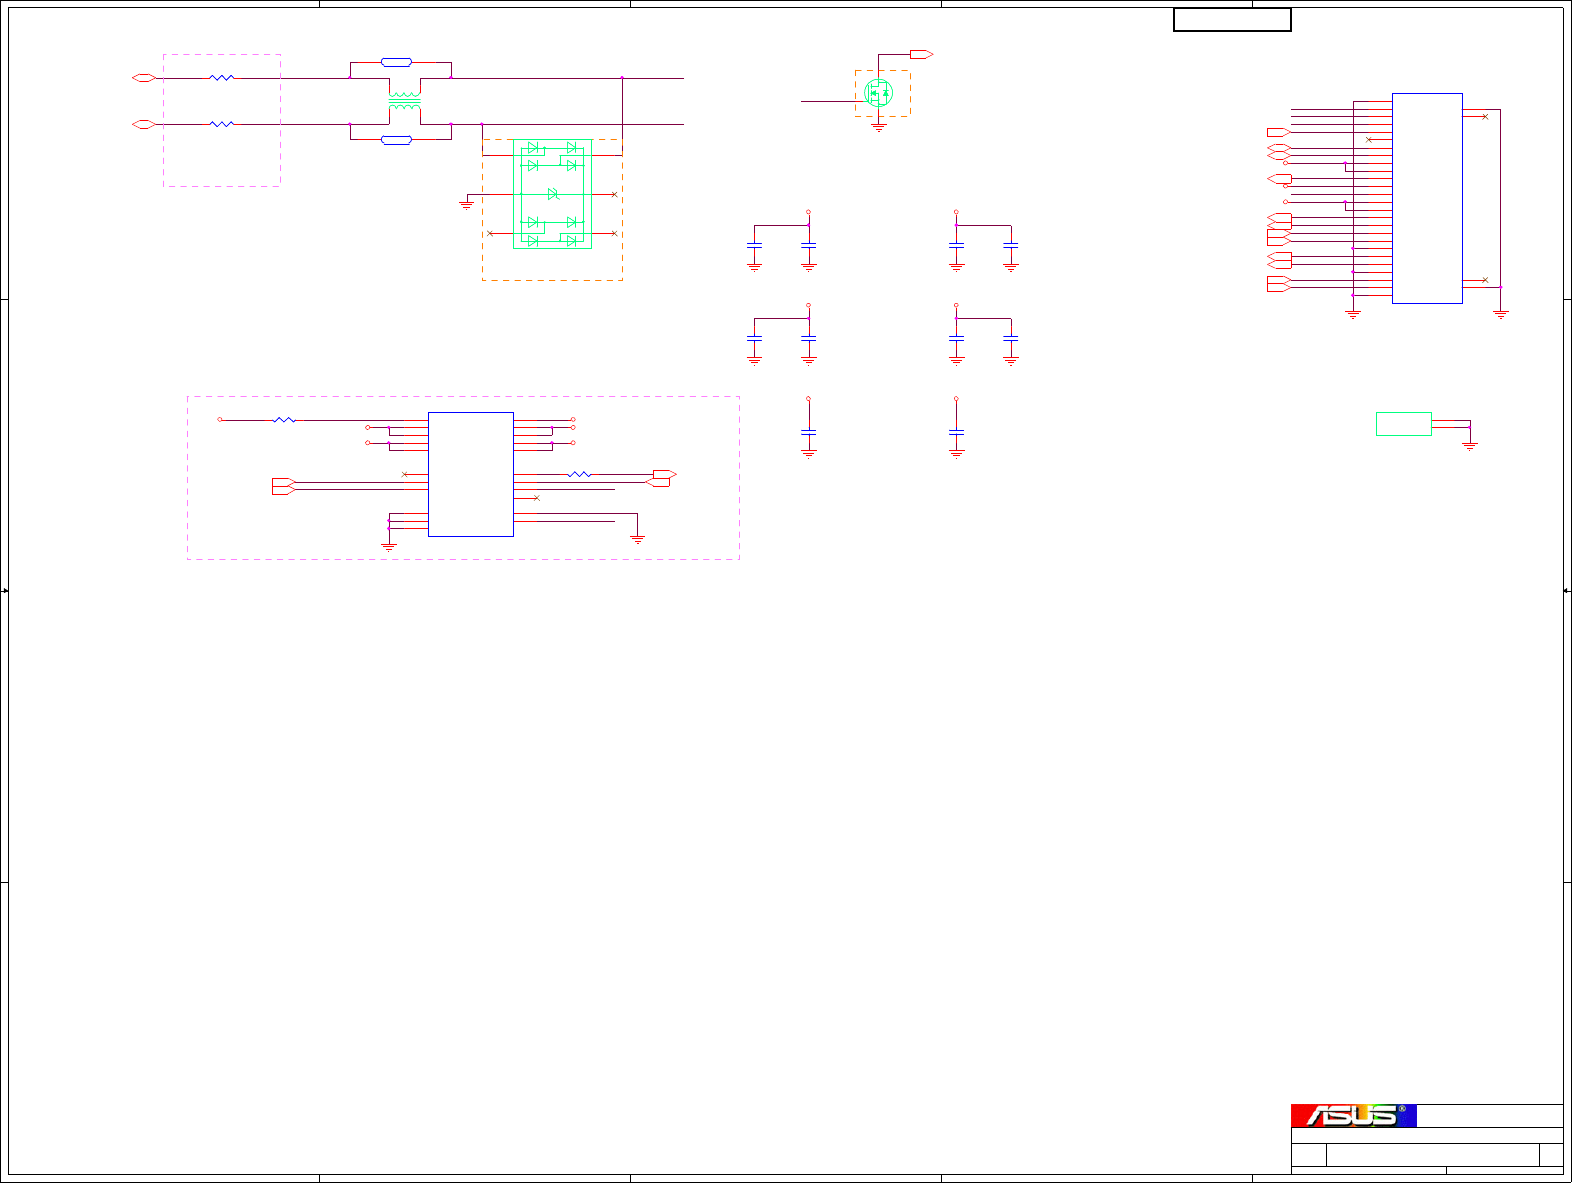This screenshot has width=1572, height=1183.
Task: Select the resistor on the right side of the IC
Action: tap(579, 474)
